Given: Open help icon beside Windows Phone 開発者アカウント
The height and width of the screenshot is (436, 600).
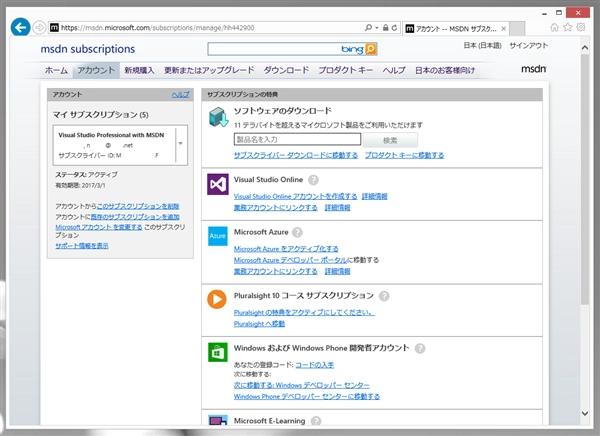Looking at the screenshot, I should [x=420, y=348].
